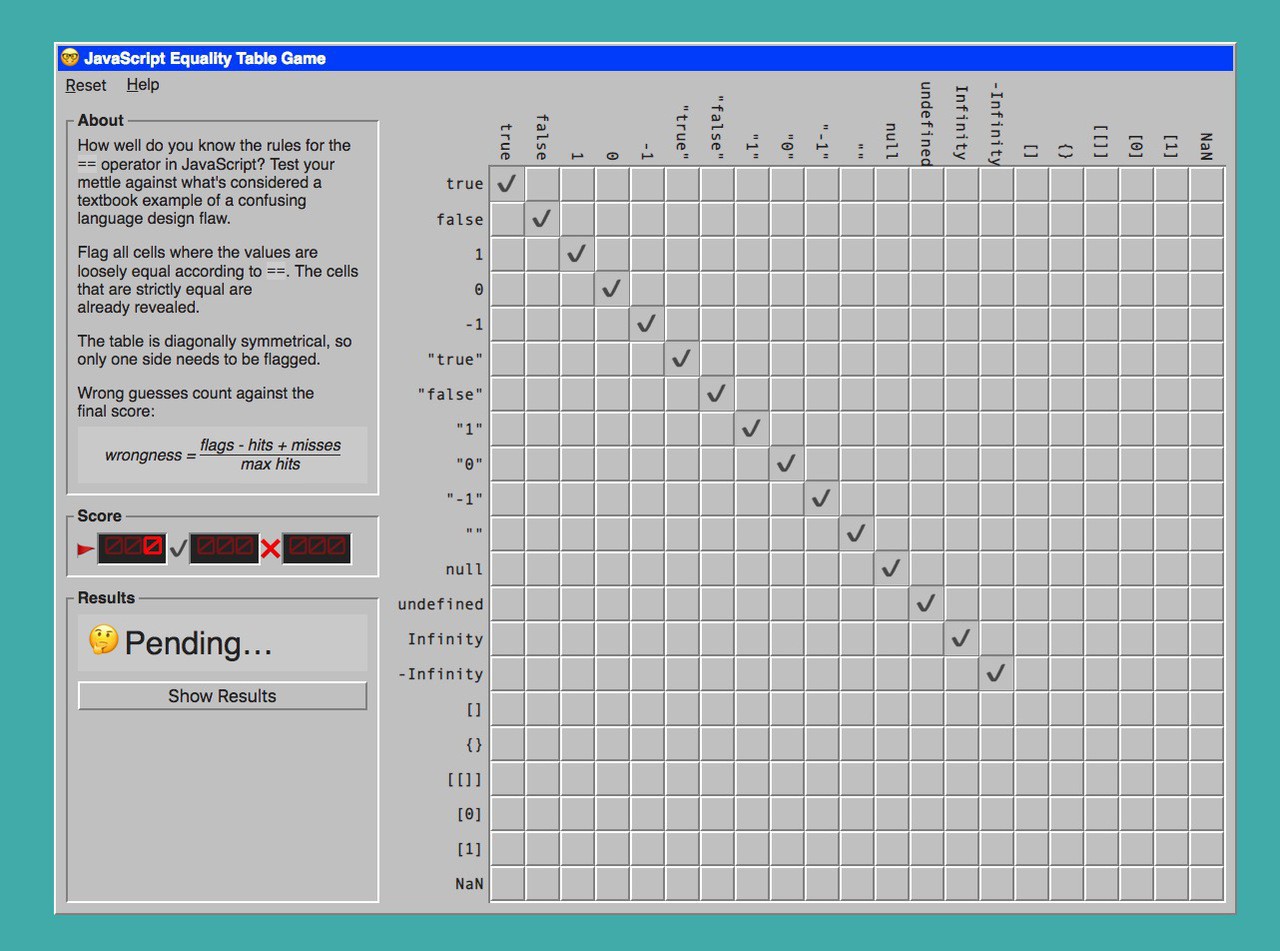
Task: Click the wrongness formula in the About panel
Action: 223,455
